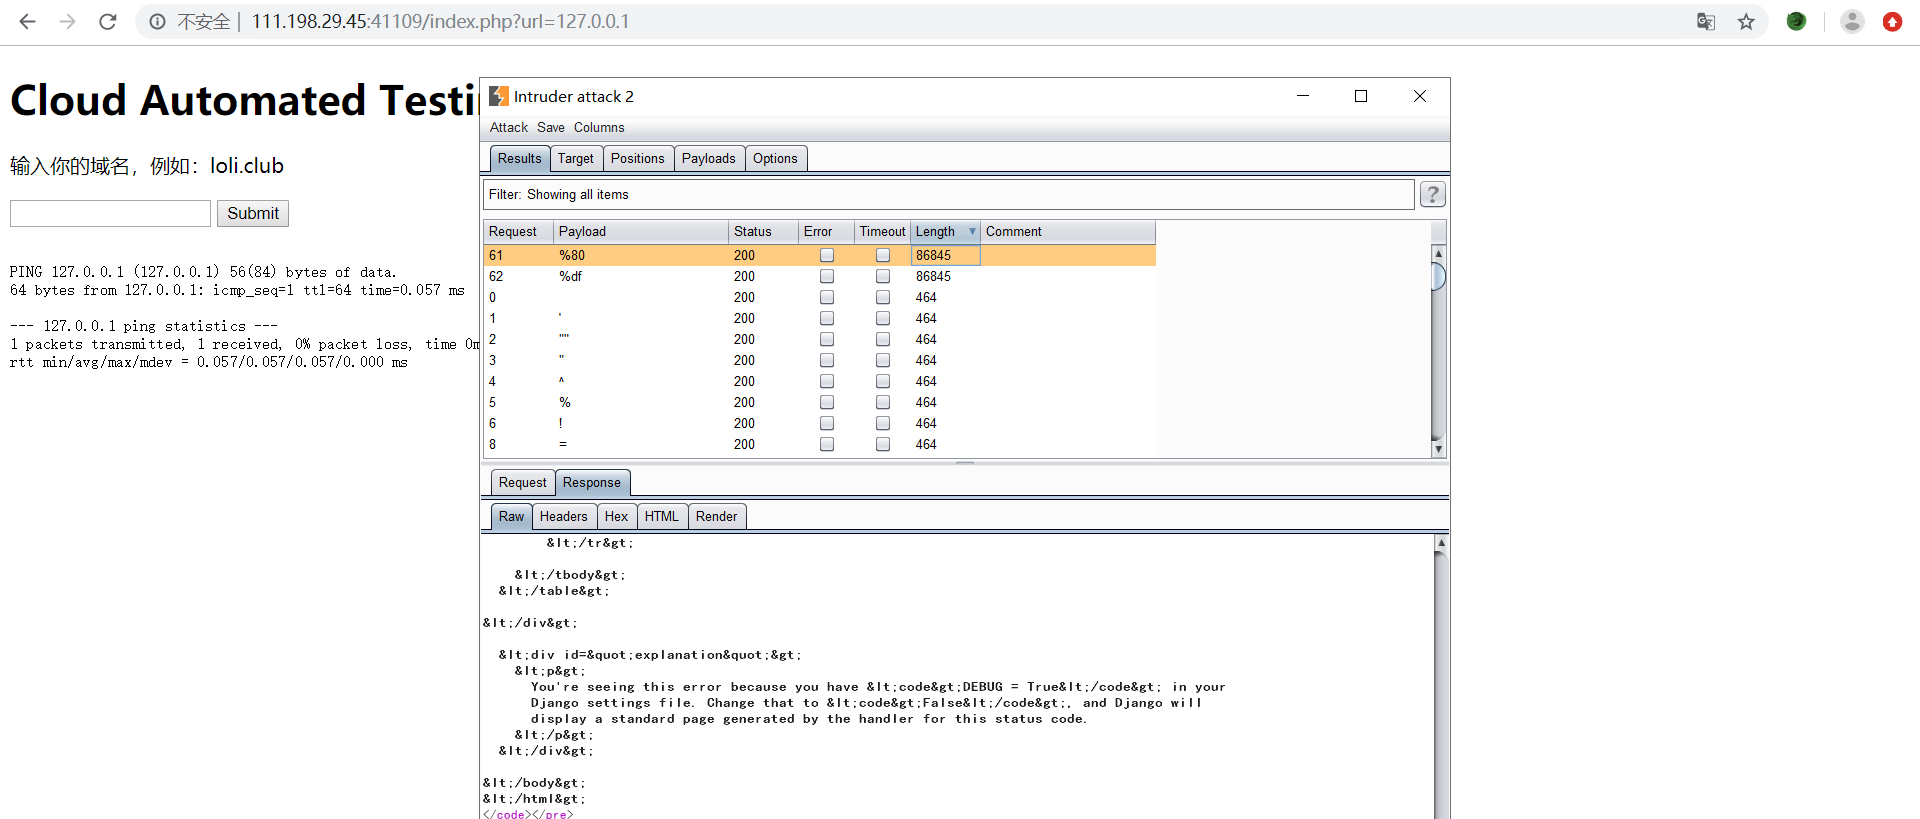Image resolution: width=1920 pixels, height=819 pixels.
Task: Tick the Error checkbox for request 62
Action: [827, 276]
